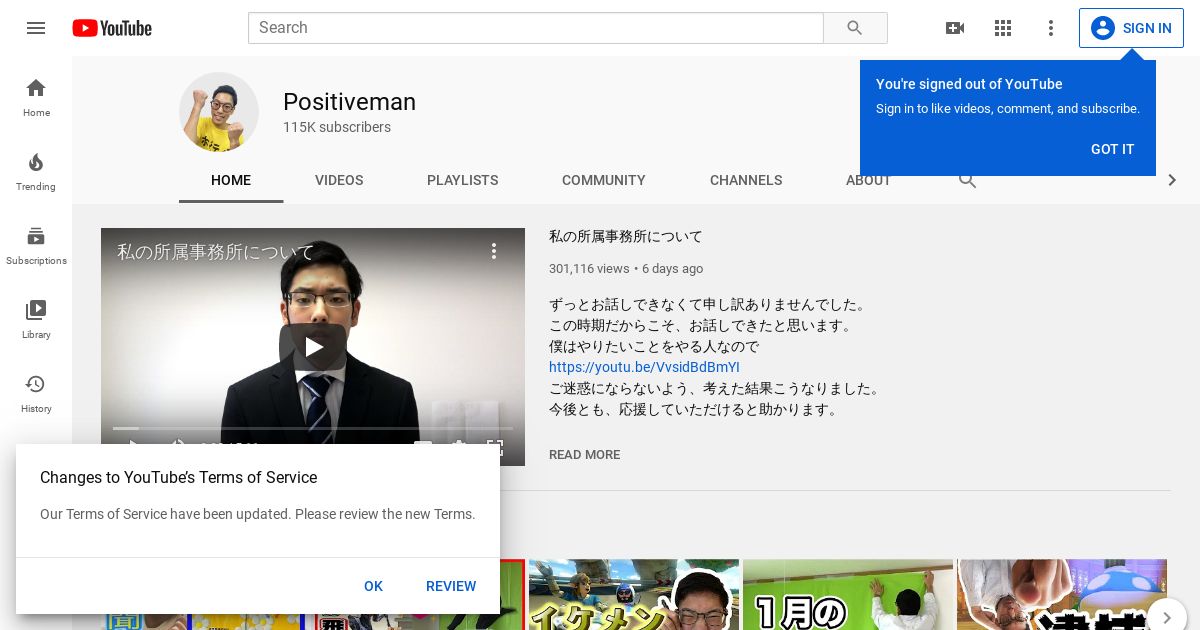Open the YouTube apps grid
Screen dimensions: 1200x630
1003,28
